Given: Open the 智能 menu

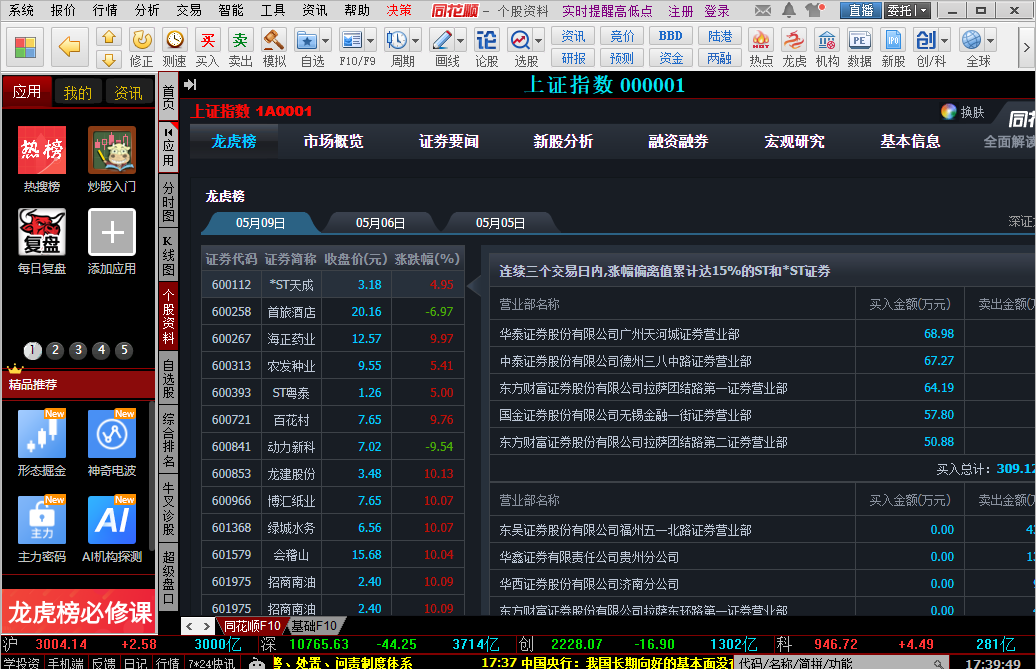Looking at the screenshot, I should [231, 11].
